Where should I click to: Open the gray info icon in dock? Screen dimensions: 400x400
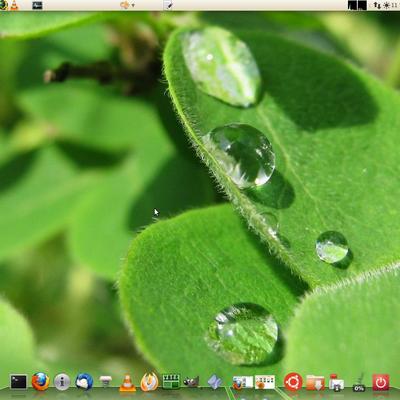click(62, 382)
